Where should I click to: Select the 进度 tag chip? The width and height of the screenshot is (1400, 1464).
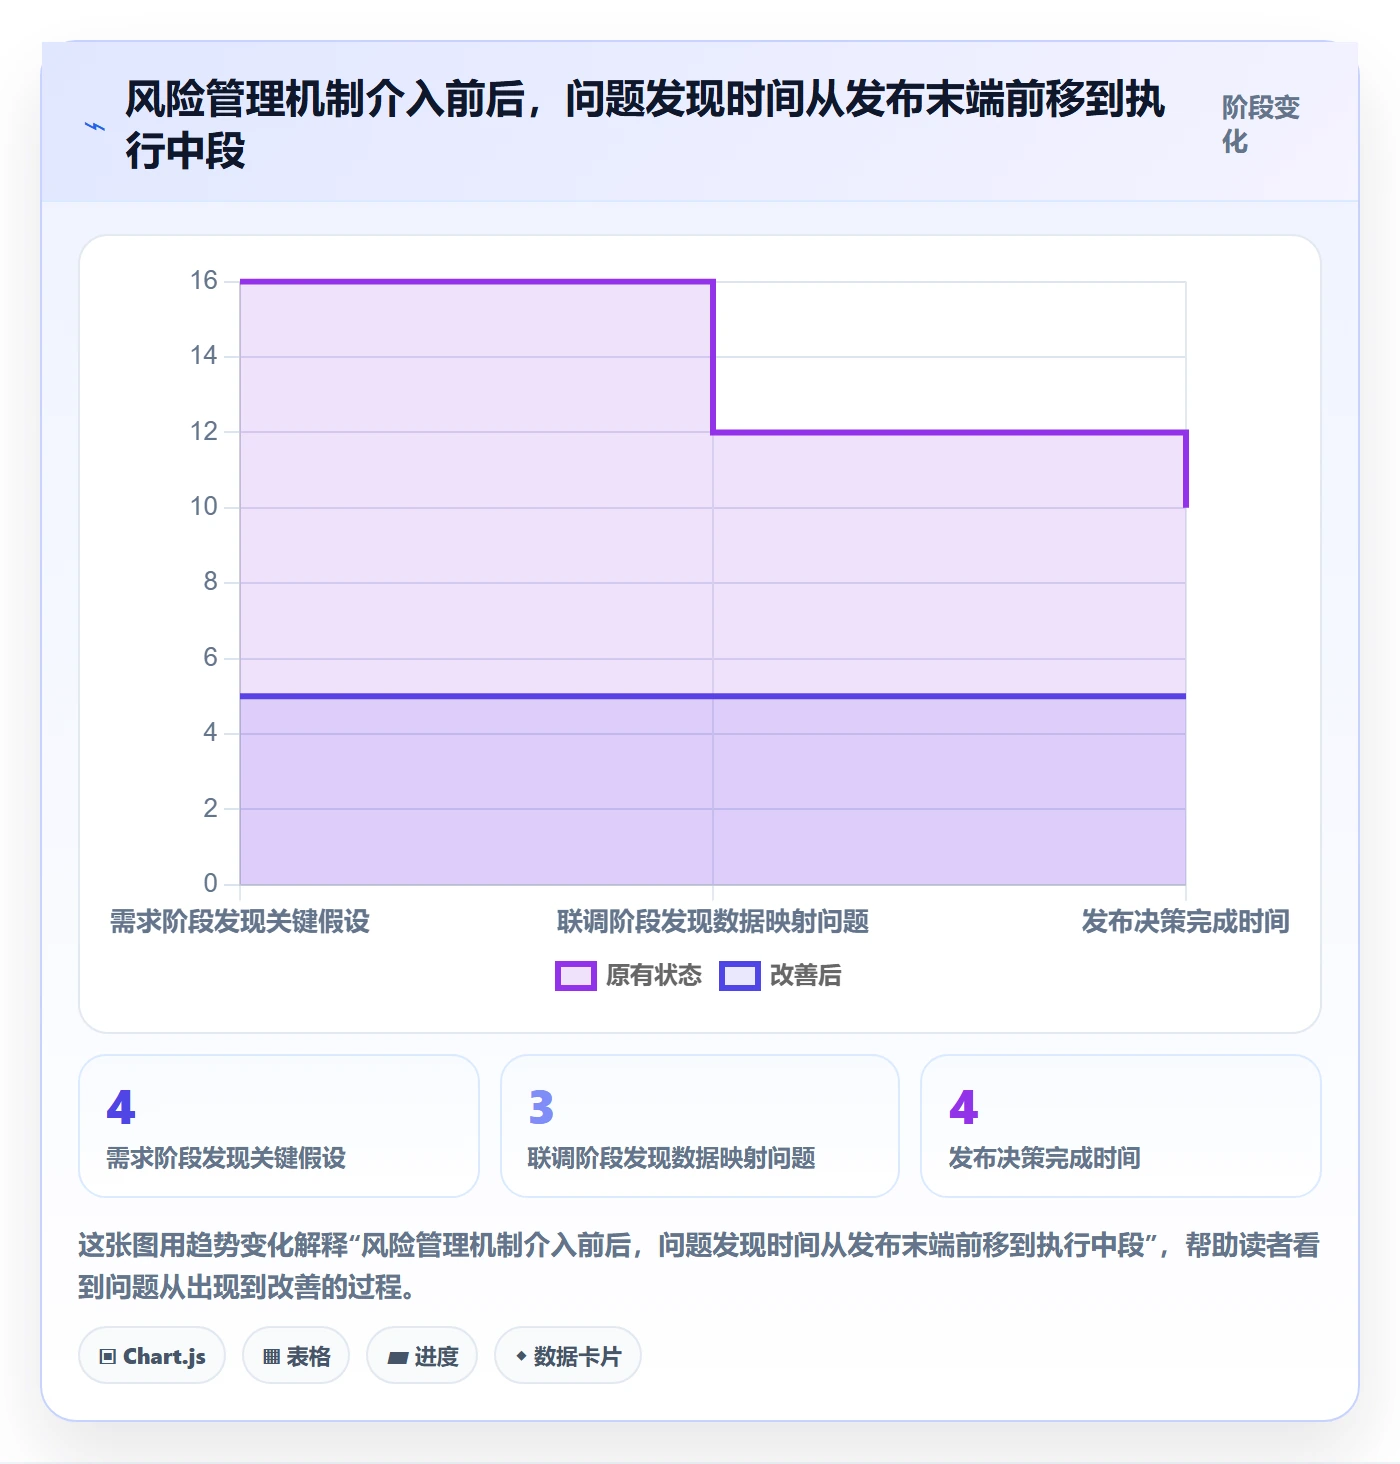[422, 1356]
